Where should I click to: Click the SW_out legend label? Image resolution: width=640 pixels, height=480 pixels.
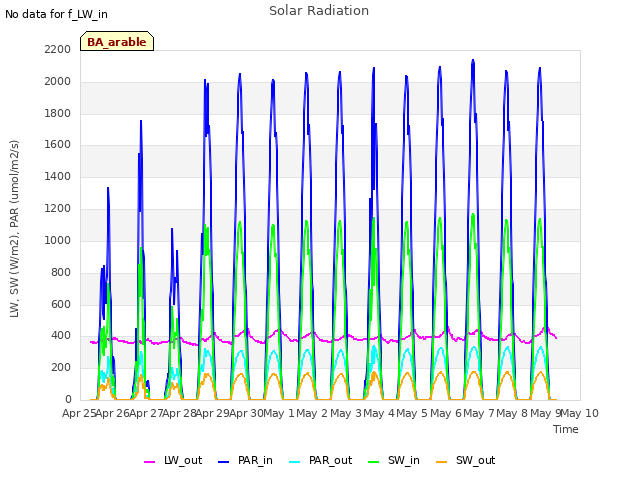[476, 460]
